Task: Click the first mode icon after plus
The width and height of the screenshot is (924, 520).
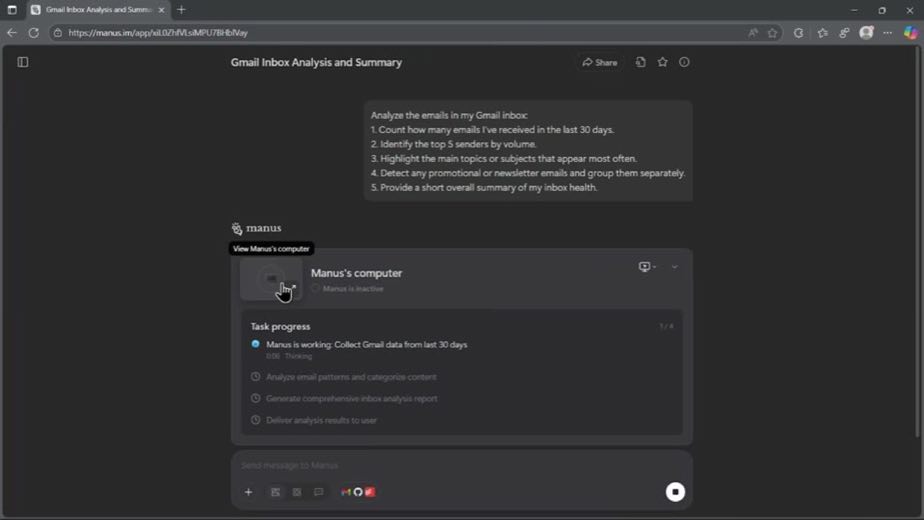Action: pyautogui.click(x=275, y=492)
